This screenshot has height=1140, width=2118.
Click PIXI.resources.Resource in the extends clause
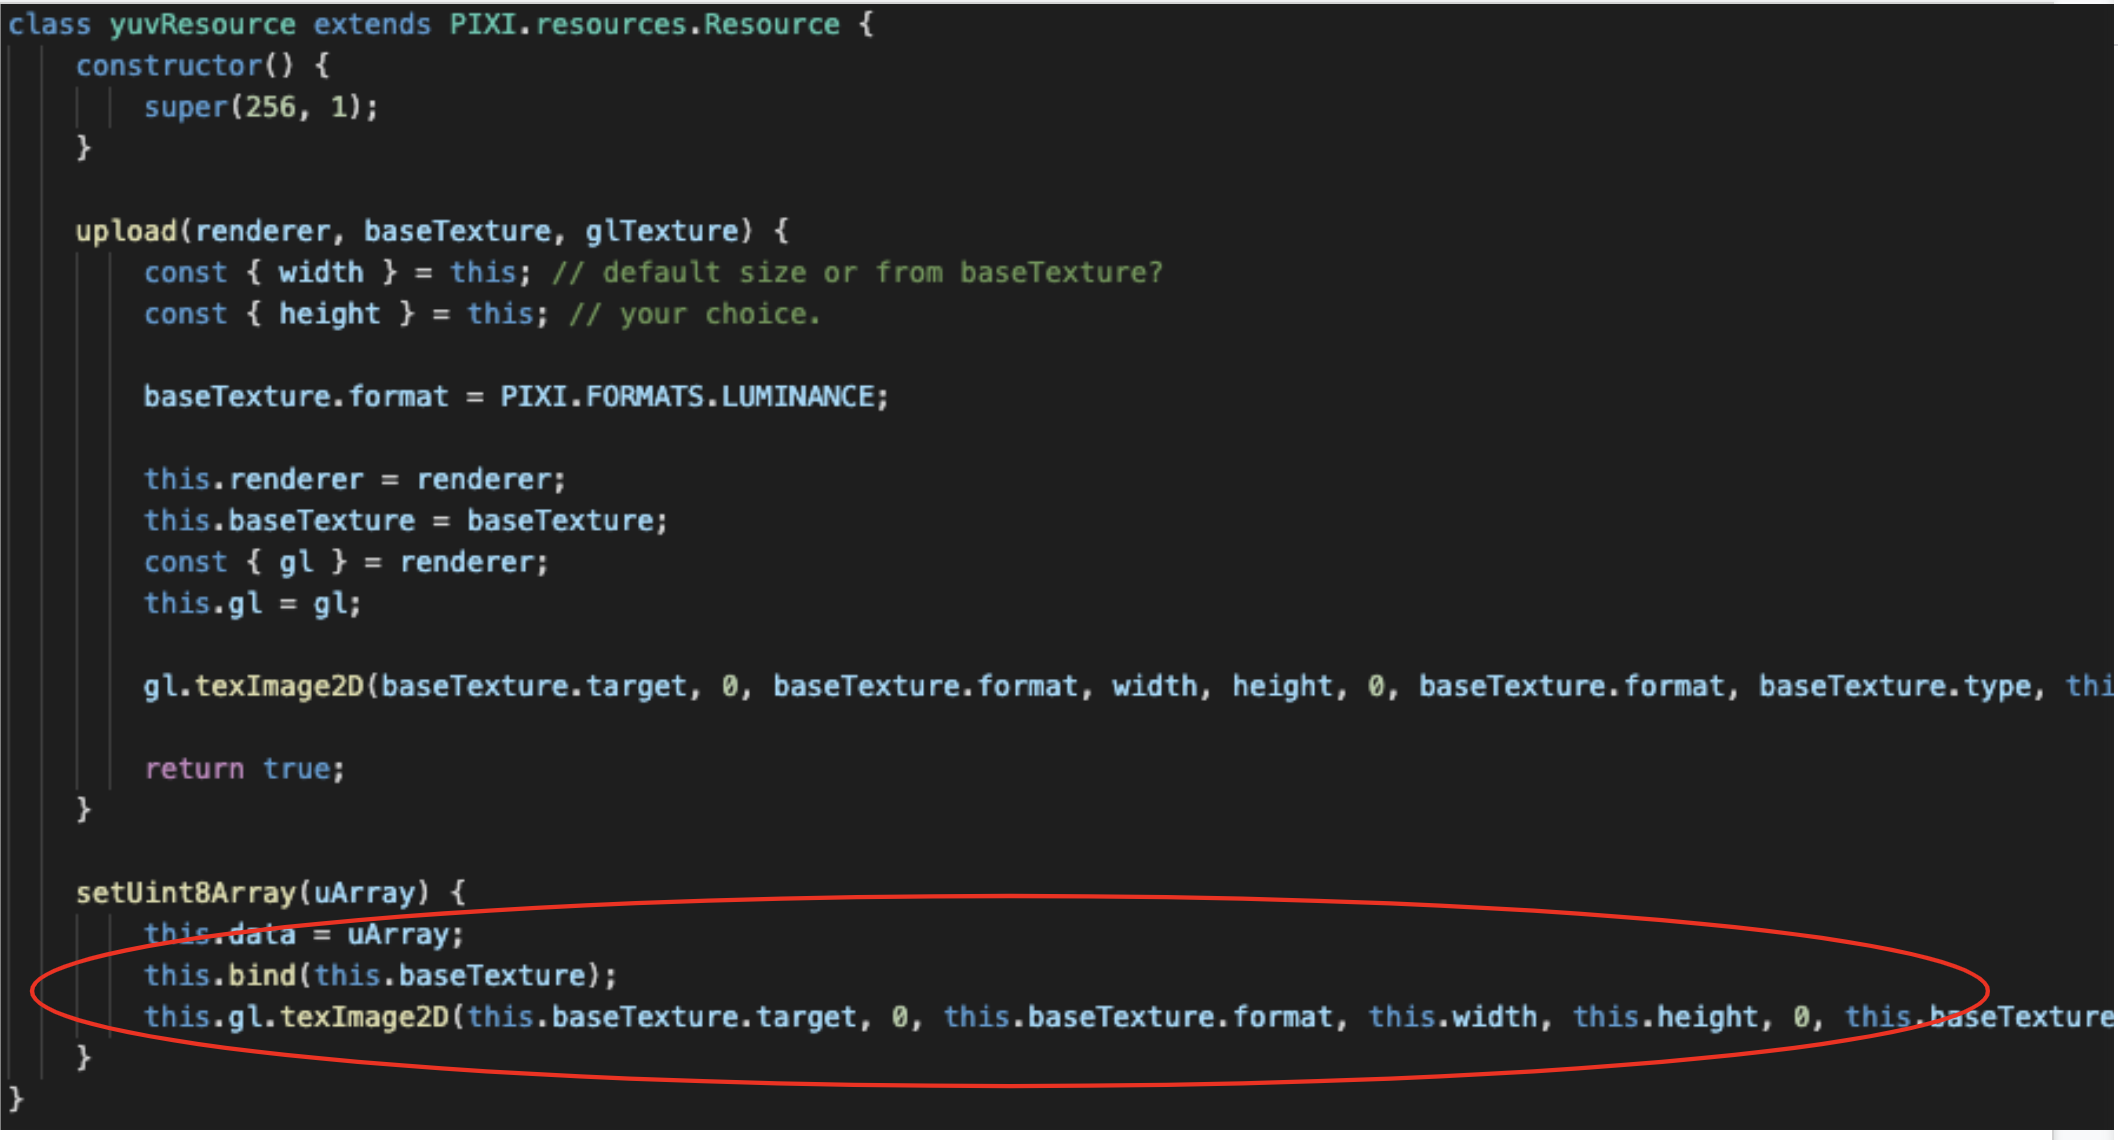[x=644, y=24]
